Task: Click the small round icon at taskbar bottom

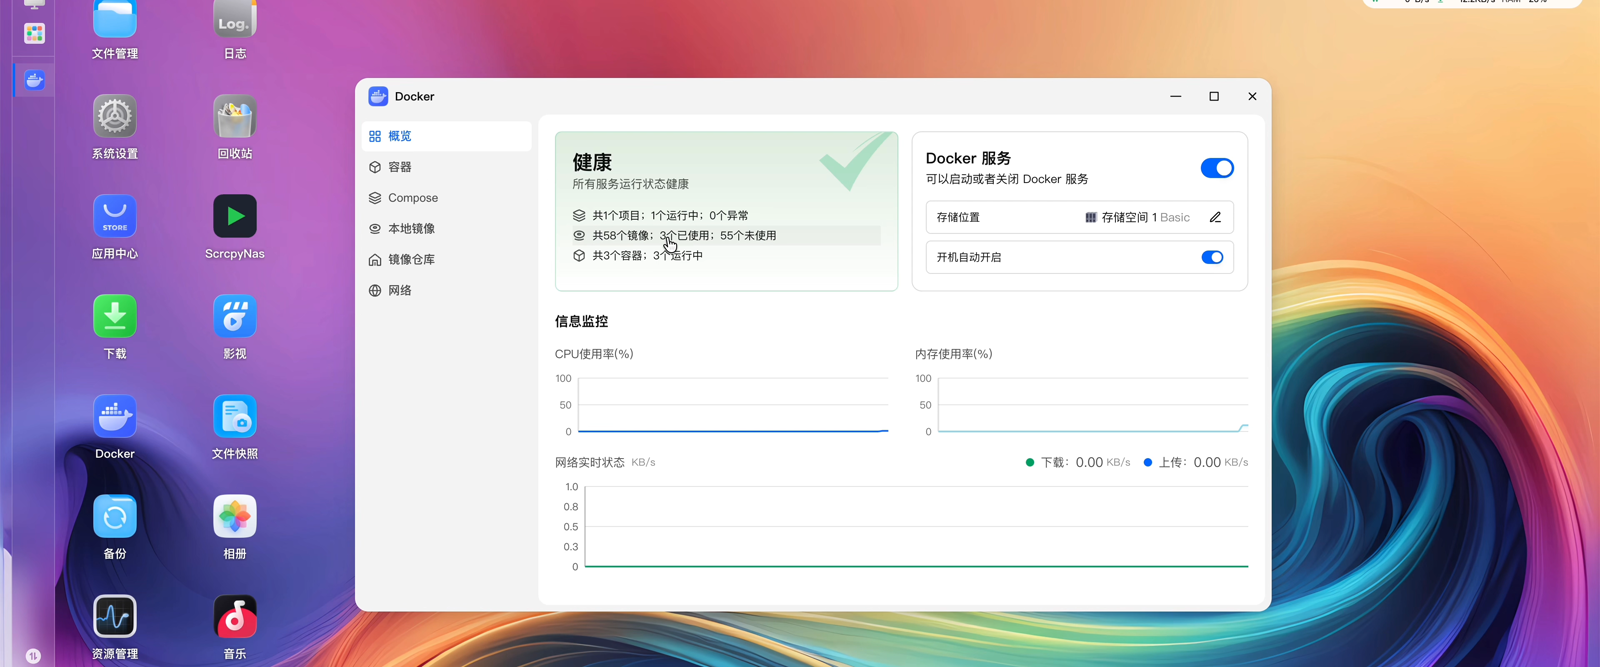Action: pyautogui.click(x=33, y=656)
